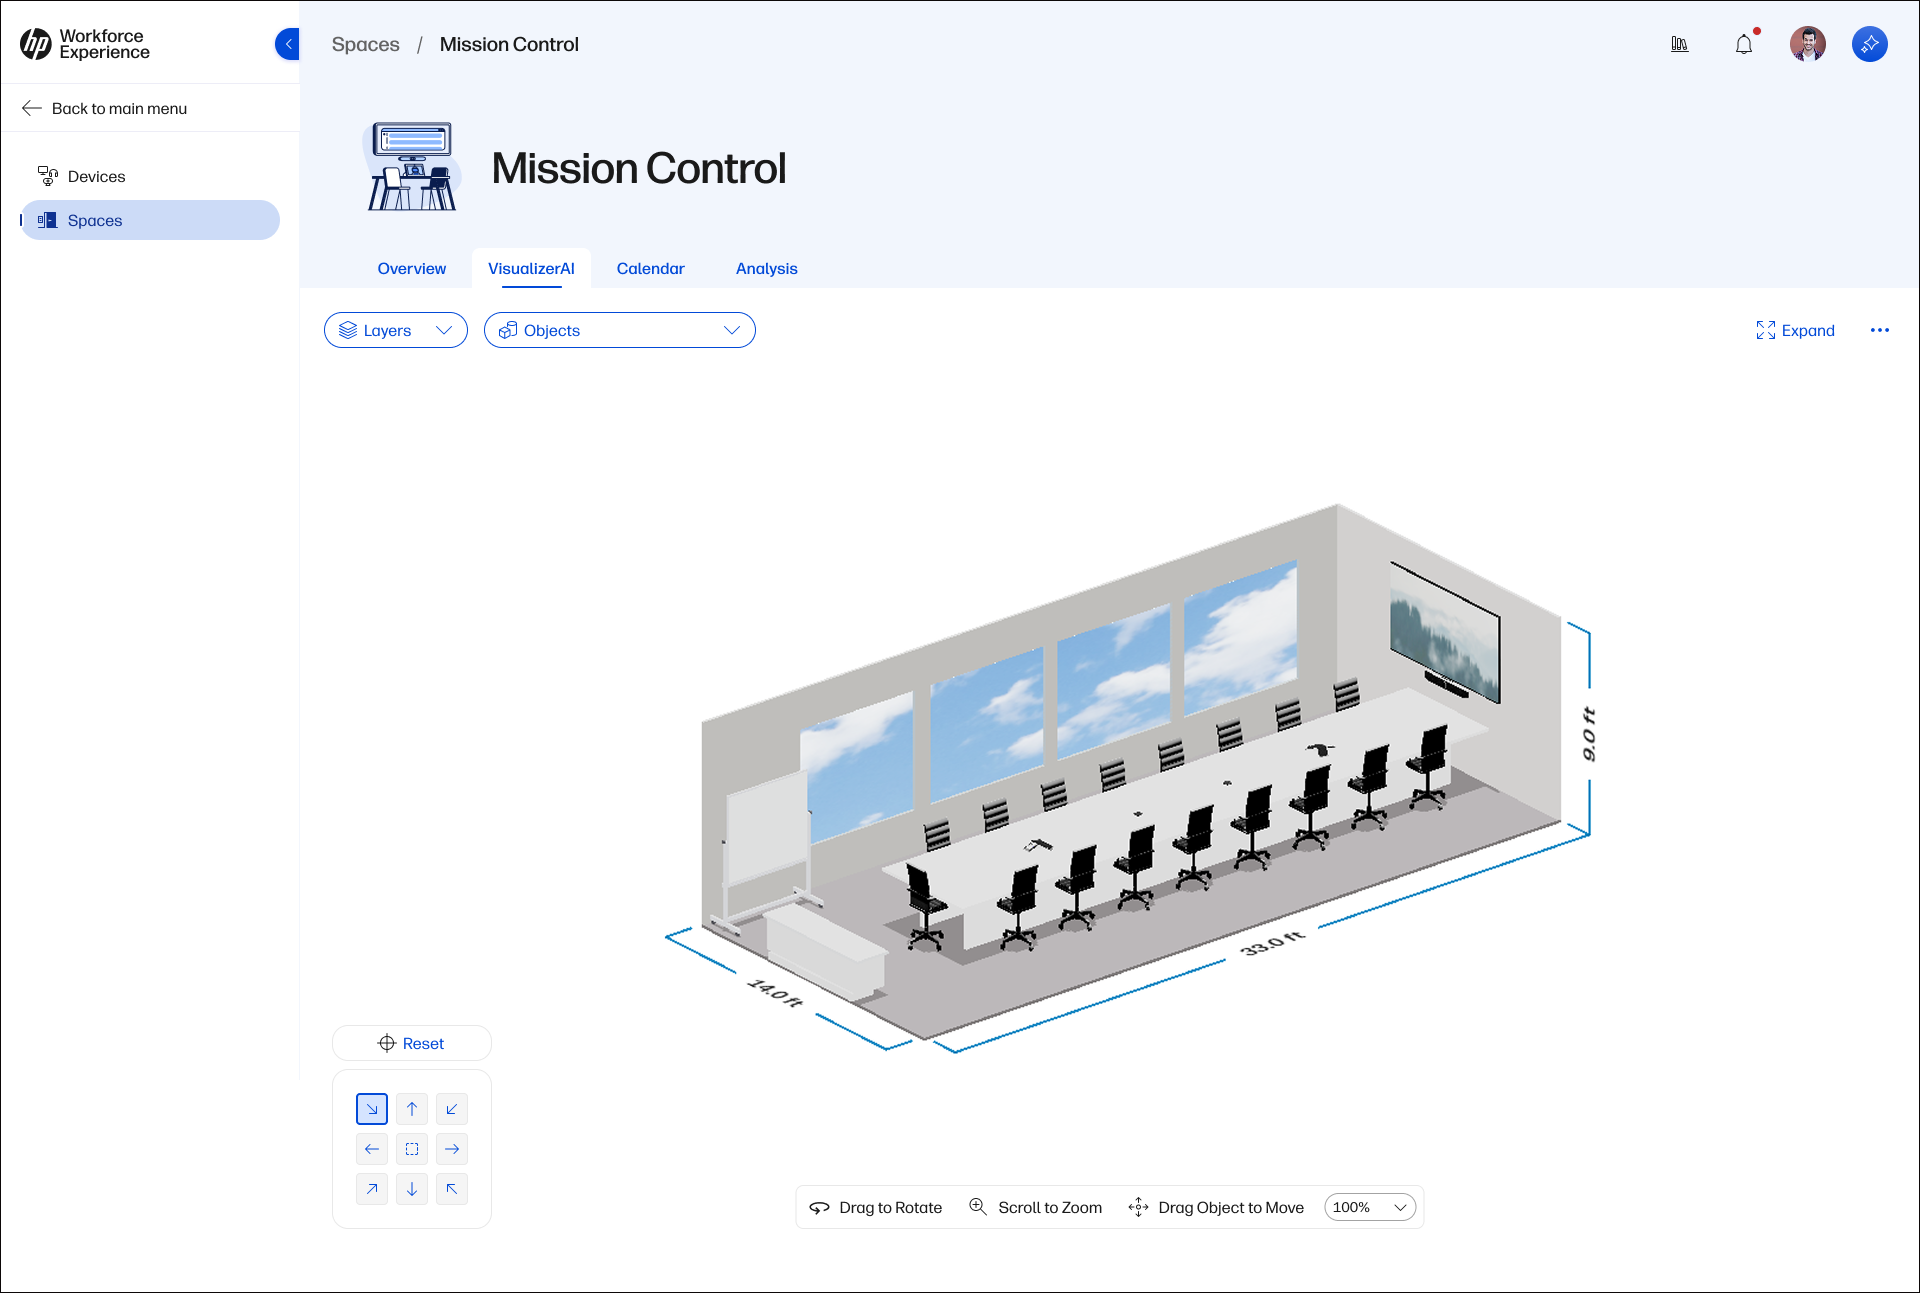Collapse the sidebar with the blue chevron

point(288,44)
